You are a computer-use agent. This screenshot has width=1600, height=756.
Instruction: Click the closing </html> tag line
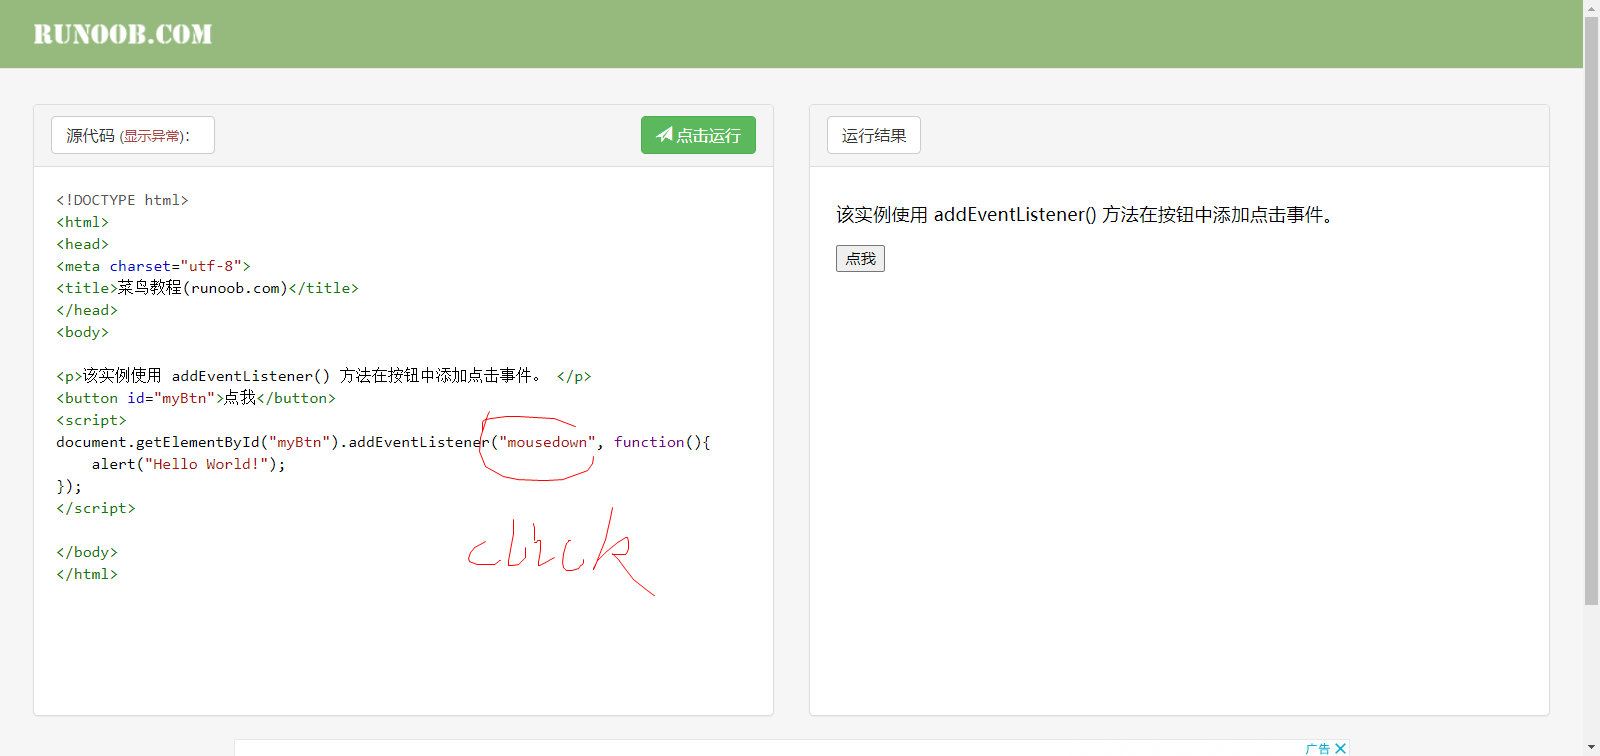click(x=87, y=574)
